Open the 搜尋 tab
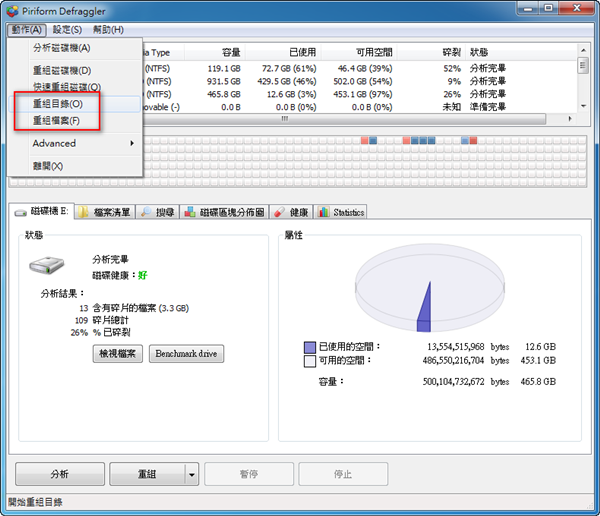This screenshot has height=516, width=600. pos(157,212)
